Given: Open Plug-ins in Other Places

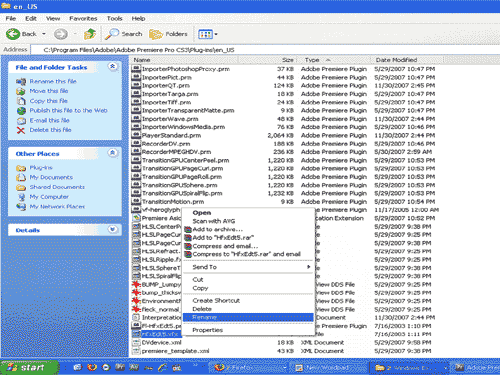Looking at the screenshot, I should click(x=41, y=168).
